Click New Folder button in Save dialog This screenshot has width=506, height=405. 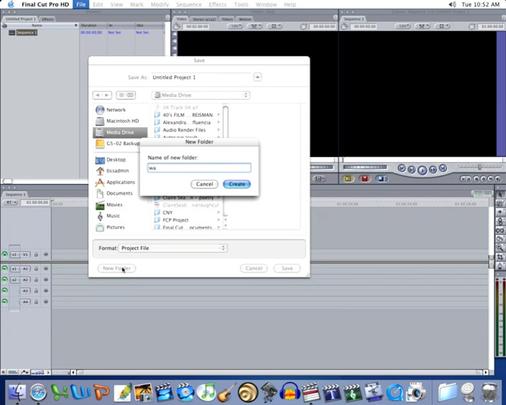click(117, 268)
